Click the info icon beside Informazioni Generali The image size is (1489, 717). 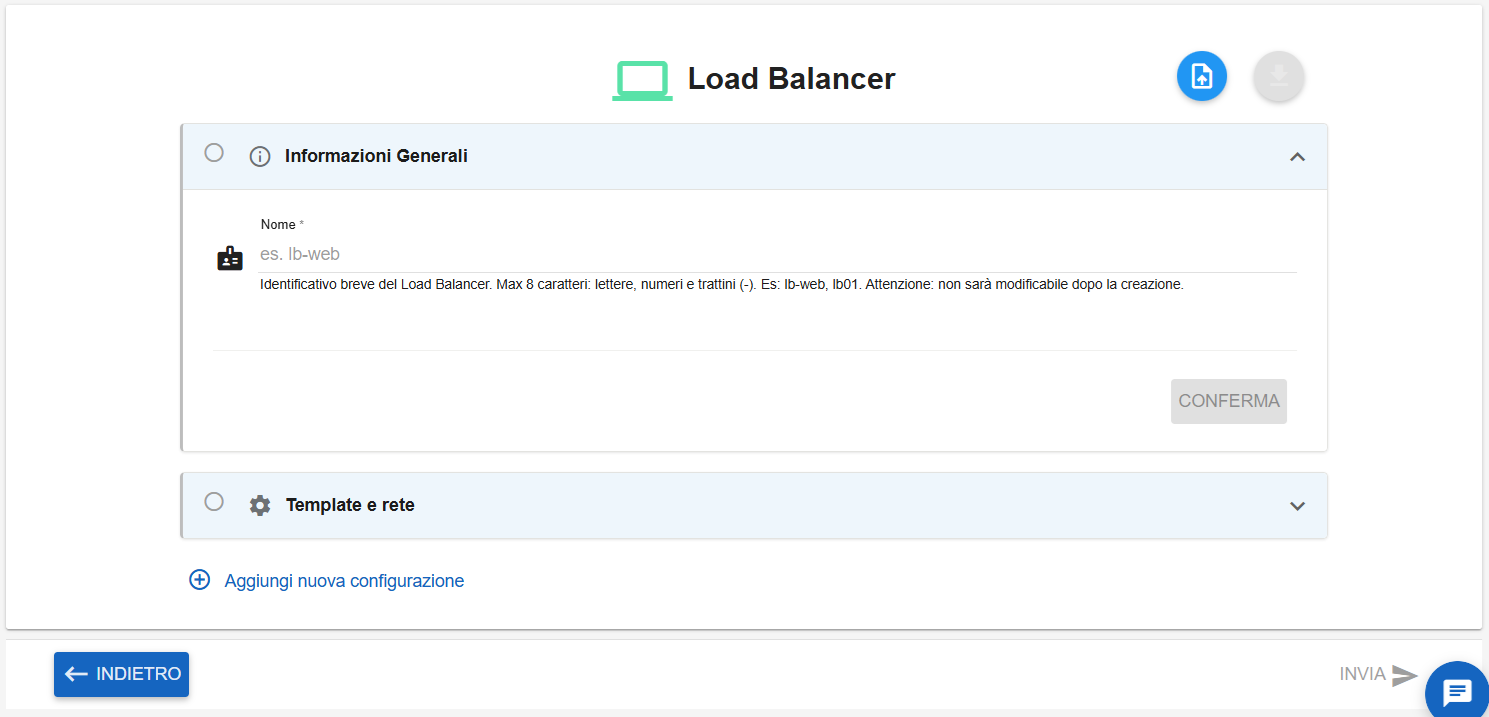(x=260, y=156)
